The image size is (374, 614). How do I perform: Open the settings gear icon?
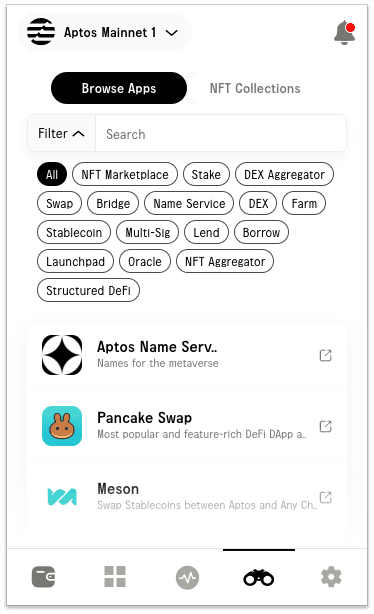click(x=331, y=577)
